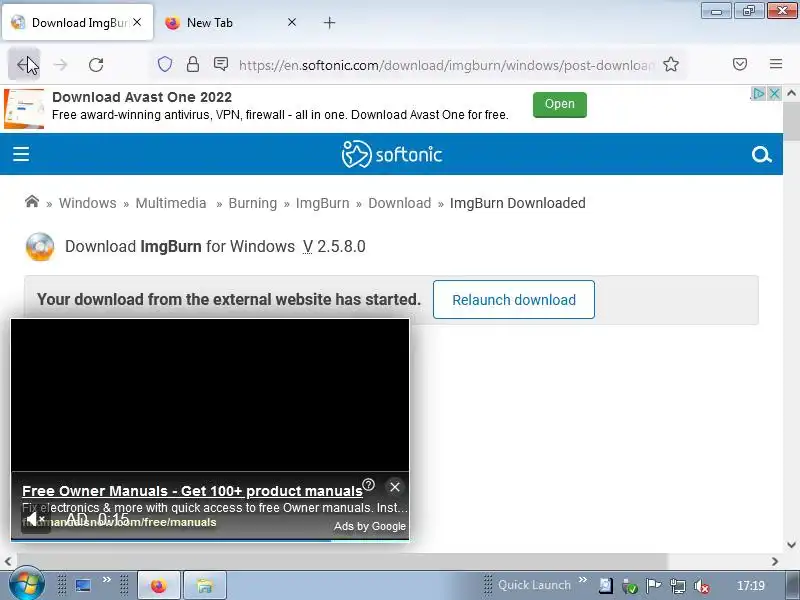Open a new browser tab with plus
This screenshot has width=800, height=600.
point(330,22)
